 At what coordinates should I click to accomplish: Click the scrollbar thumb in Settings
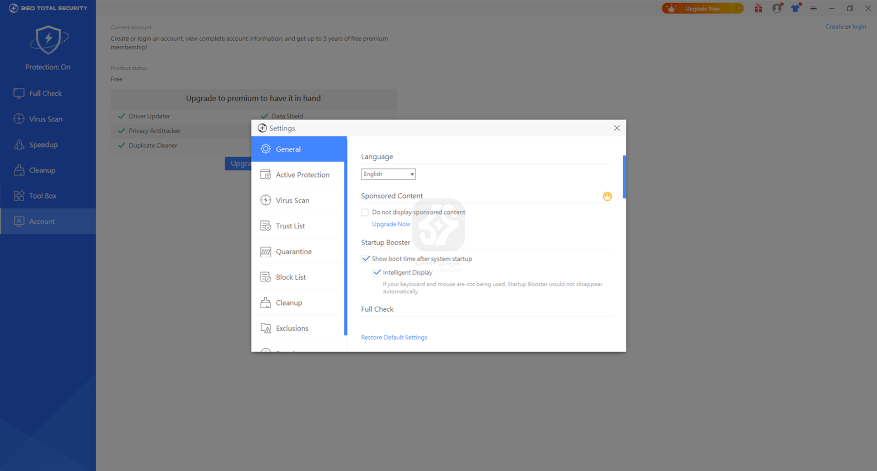point(624,177)
